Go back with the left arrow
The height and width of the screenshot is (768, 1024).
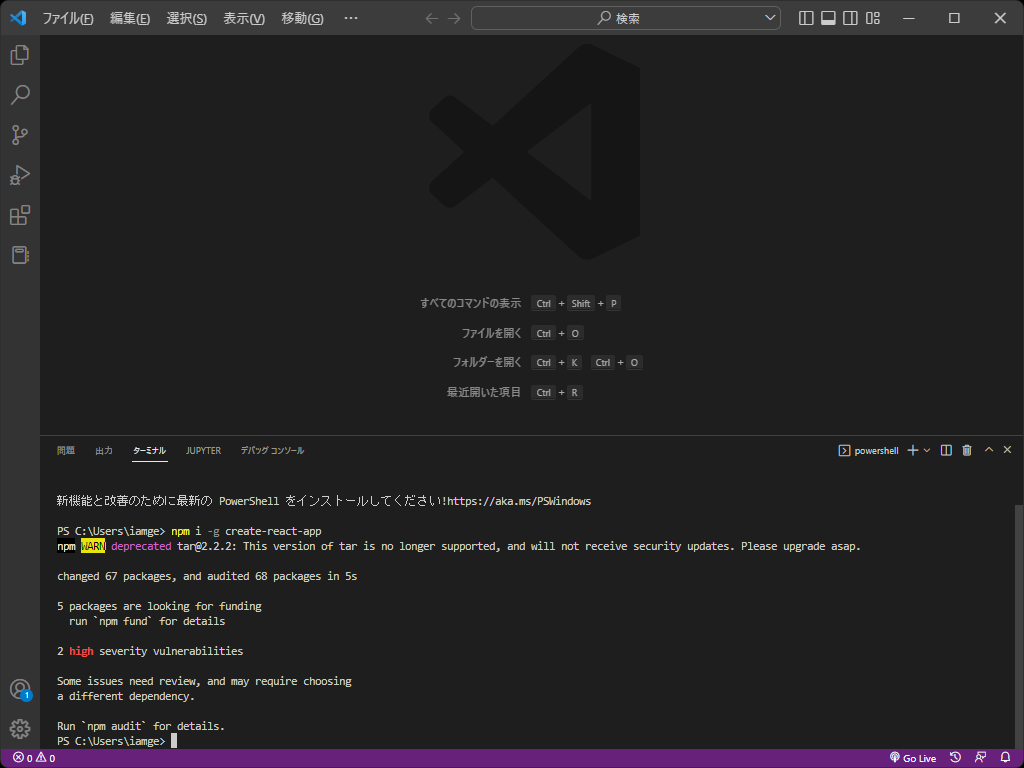tap(432, 18)
